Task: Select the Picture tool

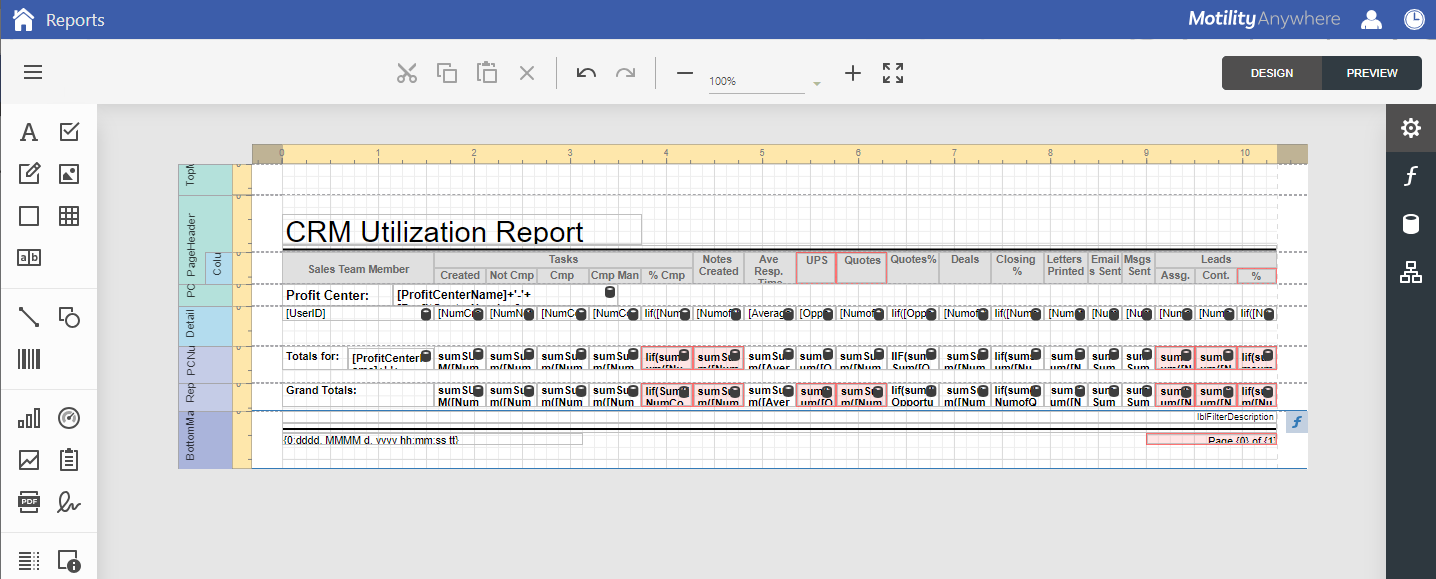Action: click(x=68, y=173)
